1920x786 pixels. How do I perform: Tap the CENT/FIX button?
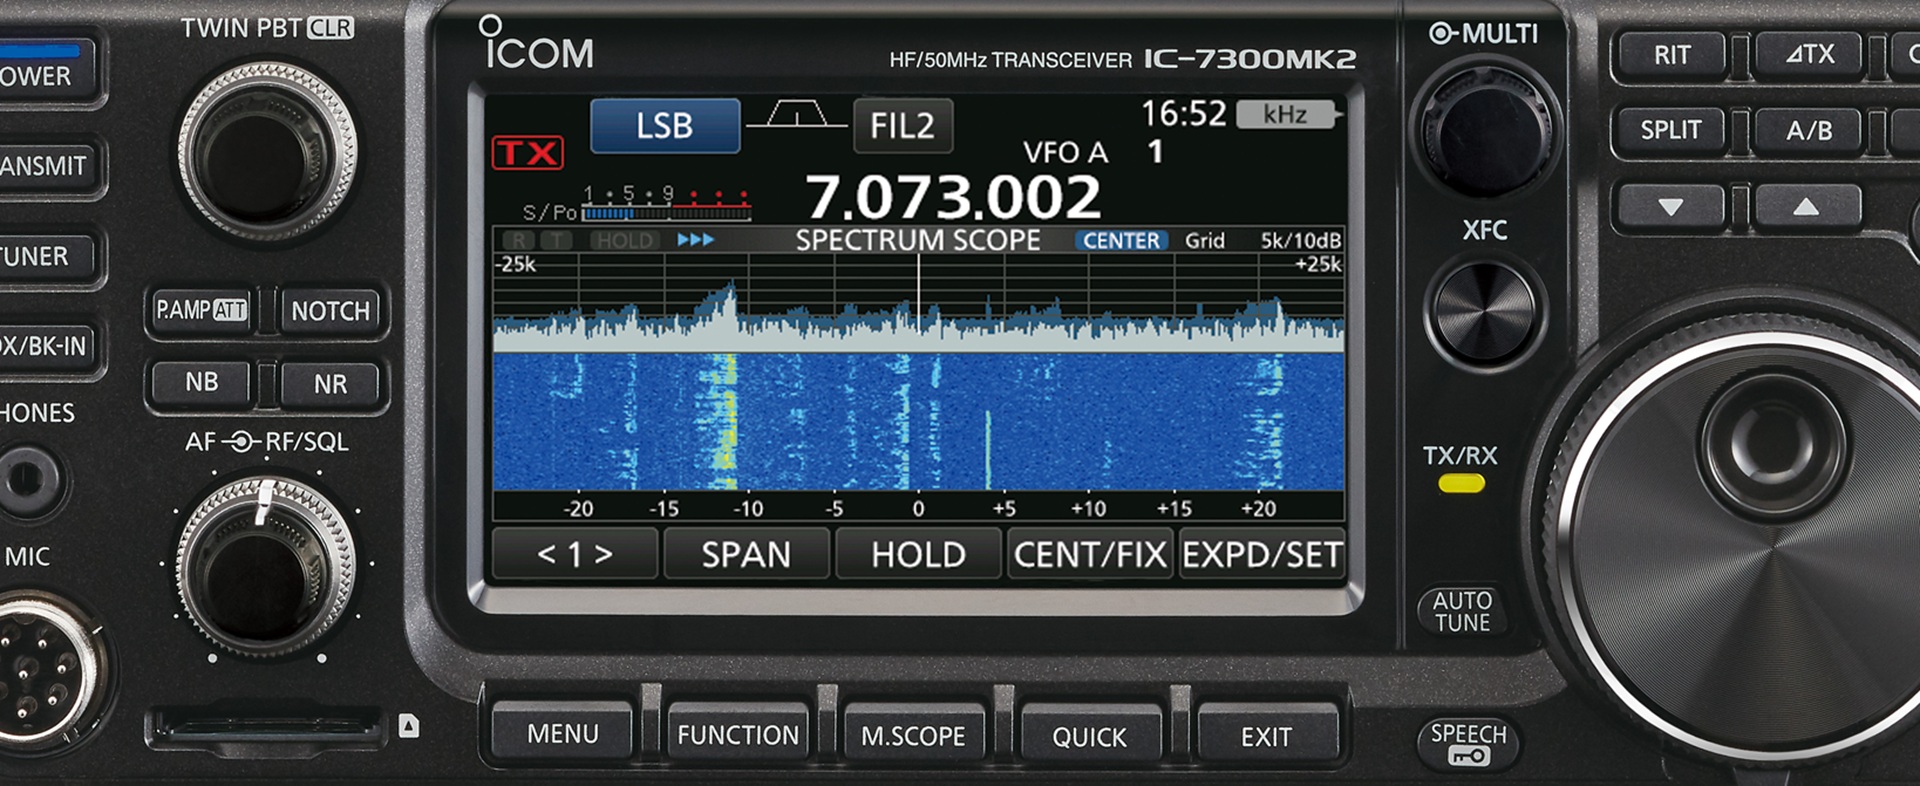[1090, 554]
